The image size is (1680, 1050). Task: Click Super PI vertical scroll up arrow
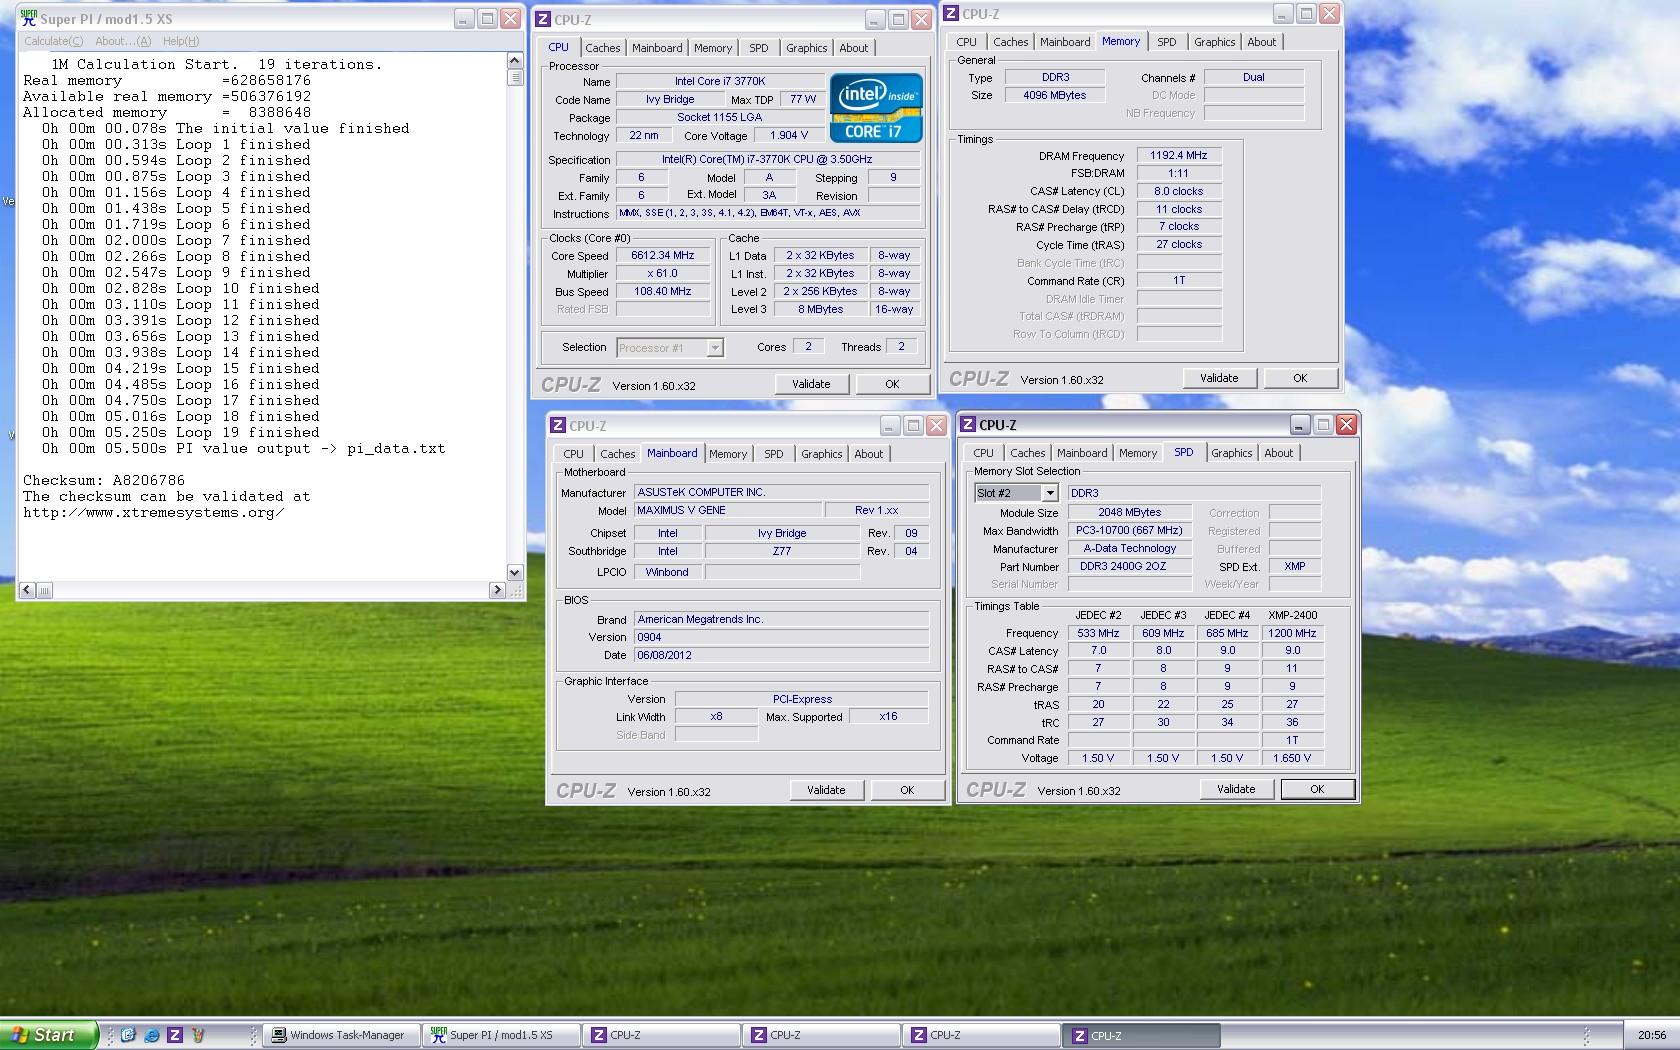point(515,61)
